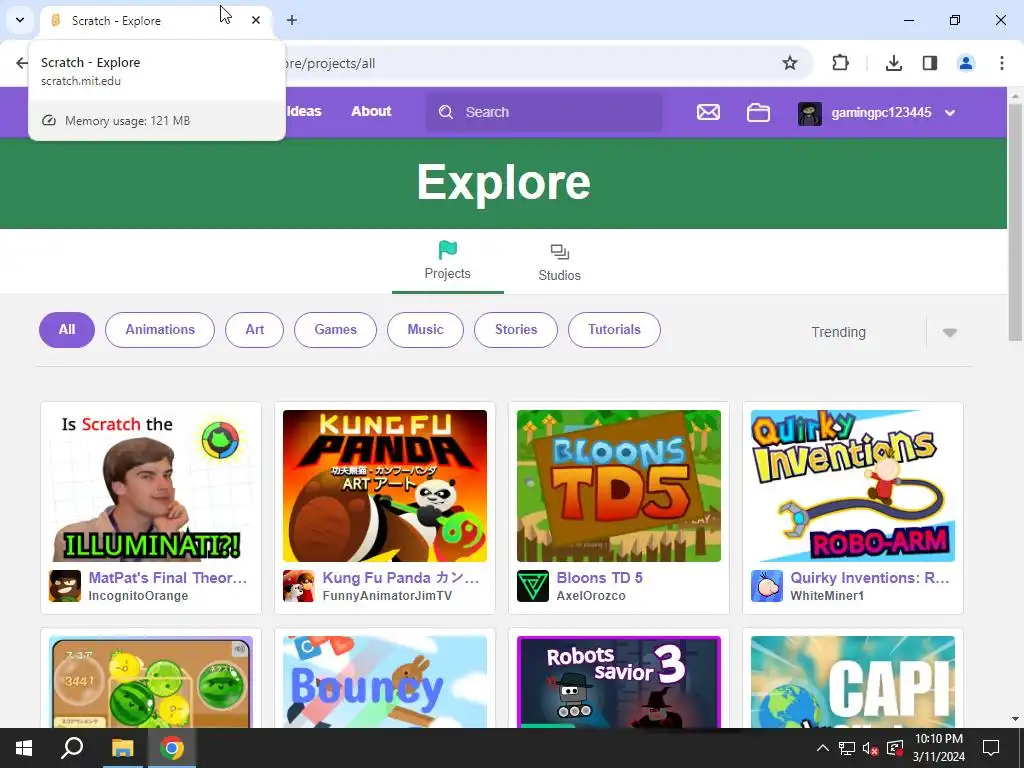Screen dimensions: 1024x768
Task: Expand the tab search chevron
Action: click(x=20, y=20)
